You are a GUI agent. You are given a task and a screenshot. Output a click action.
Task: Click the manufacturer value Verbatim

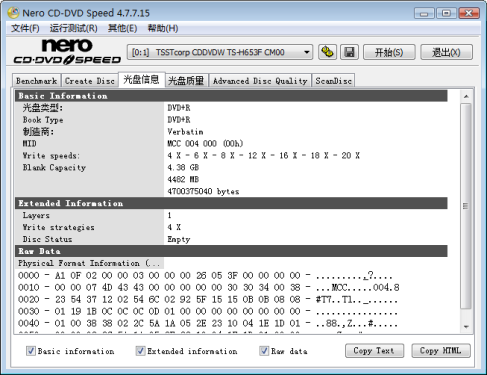point(185,132)
